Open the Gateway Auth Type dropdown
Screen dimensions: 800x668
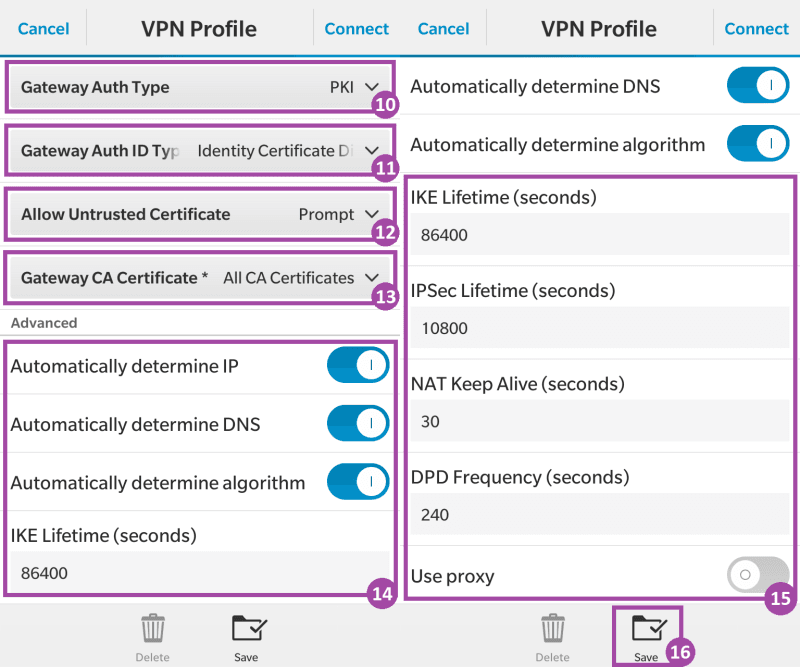click(200, 87)
